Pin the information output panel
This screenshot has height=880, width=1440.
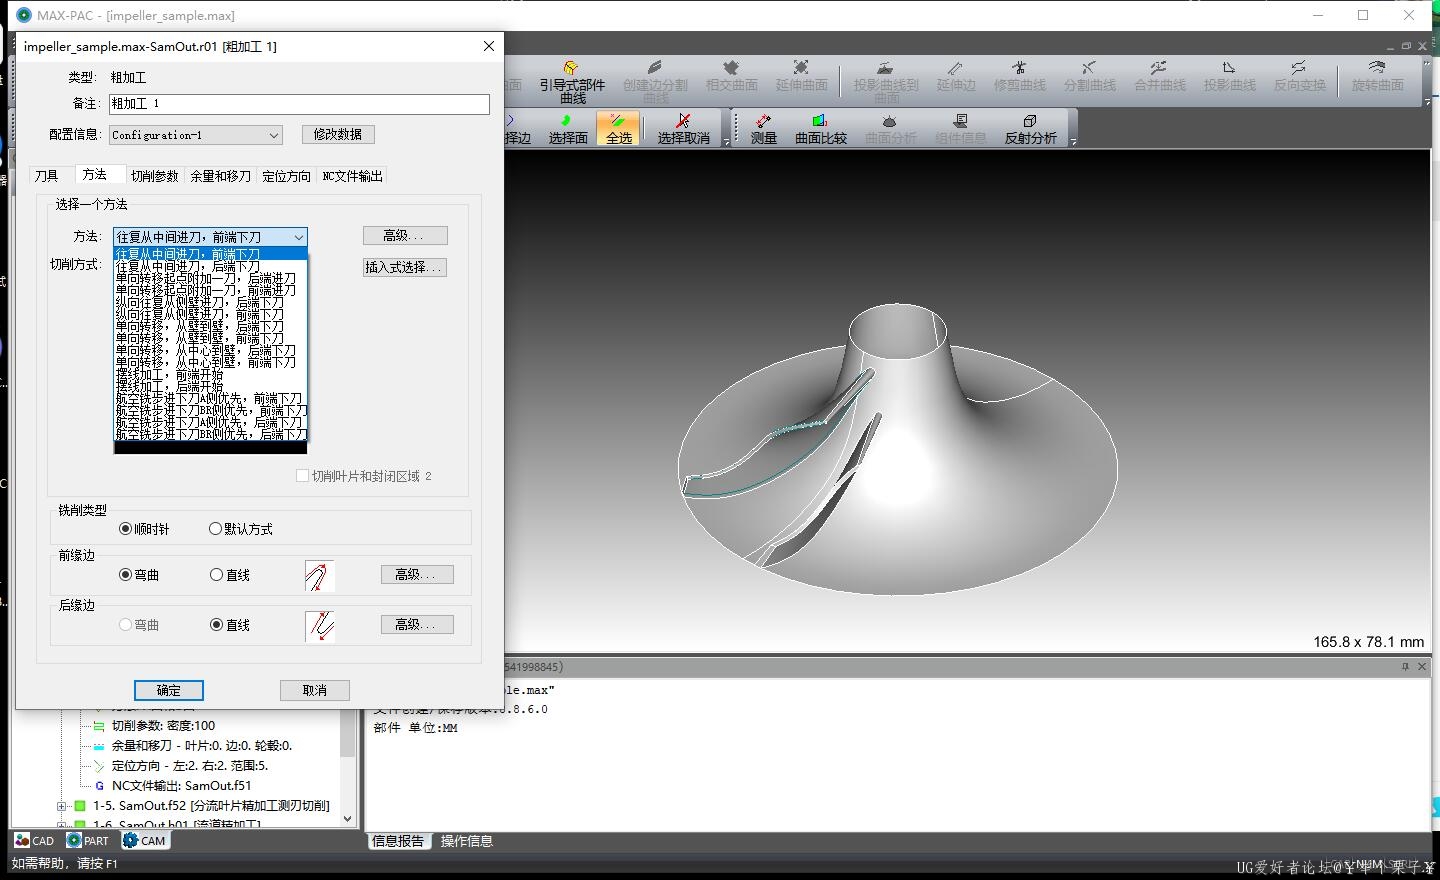1405,666
